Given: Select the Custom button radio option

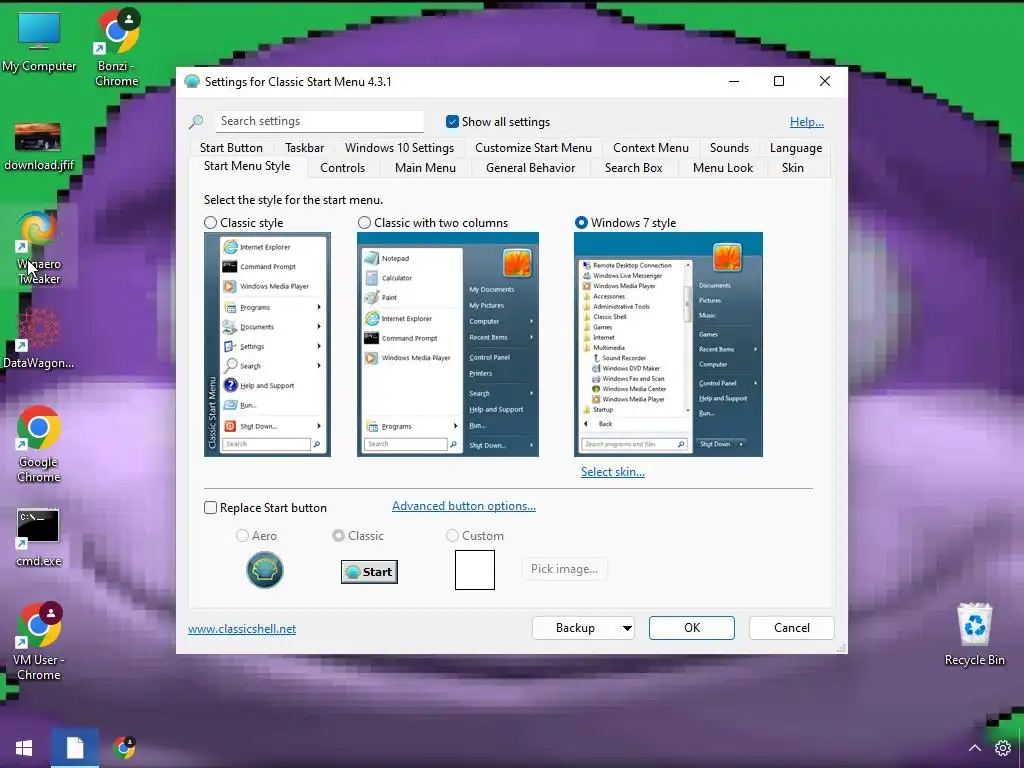Looking at the screenshot, I should point(452,536).
